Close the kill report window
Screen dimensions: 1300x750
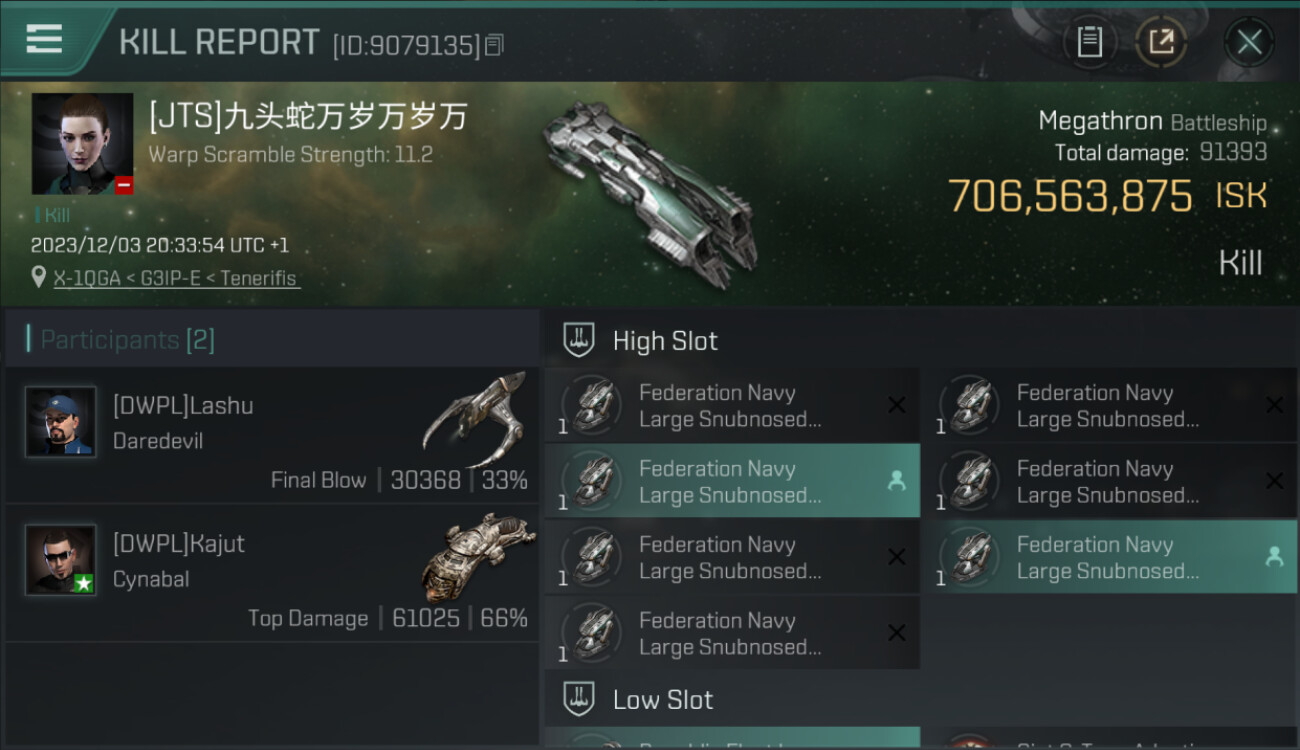(x=1249, y=42)
